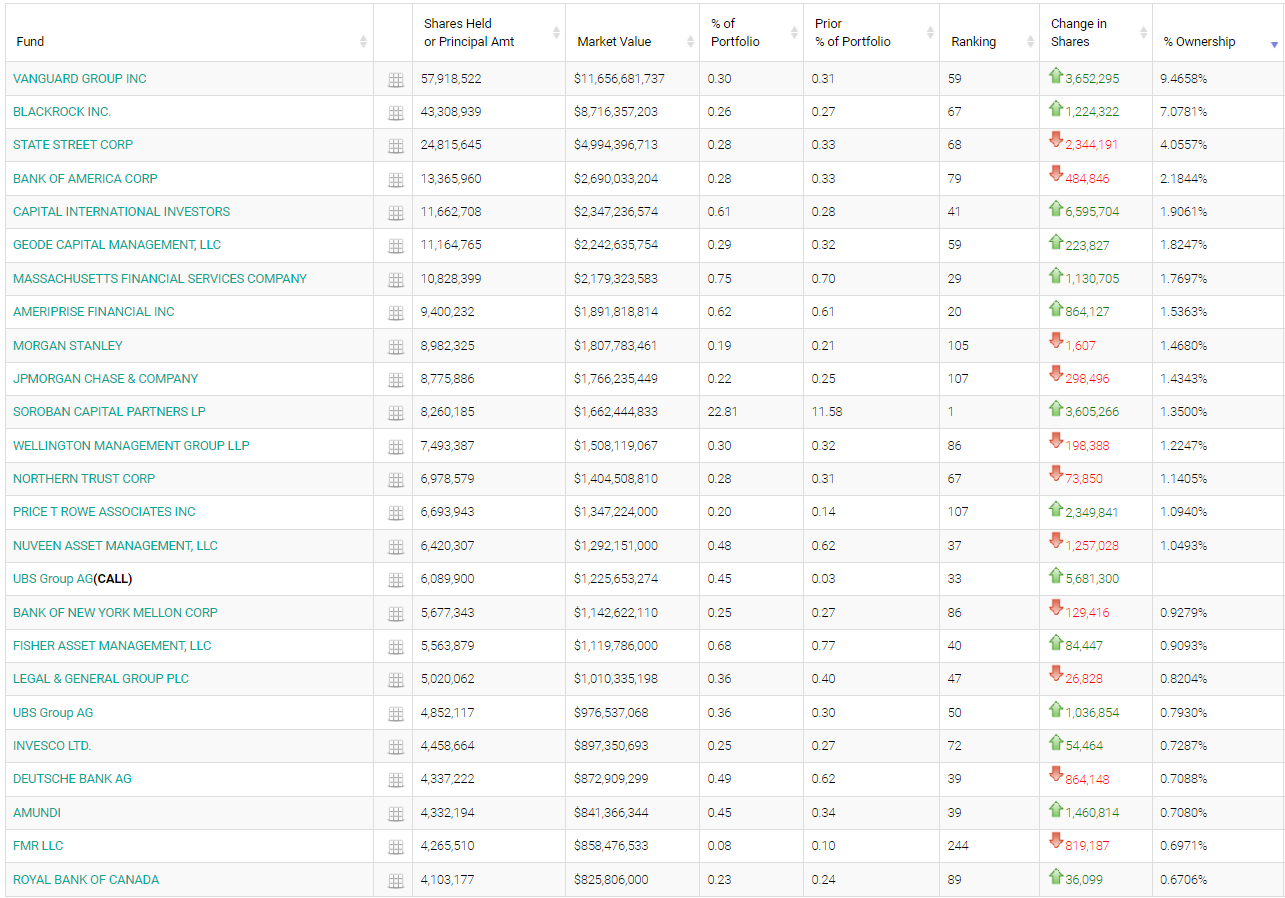The width and height of the screenshot is (1285, 898).
Task: Select FMR LLC ranking value 244
Action: click(958, 845)
